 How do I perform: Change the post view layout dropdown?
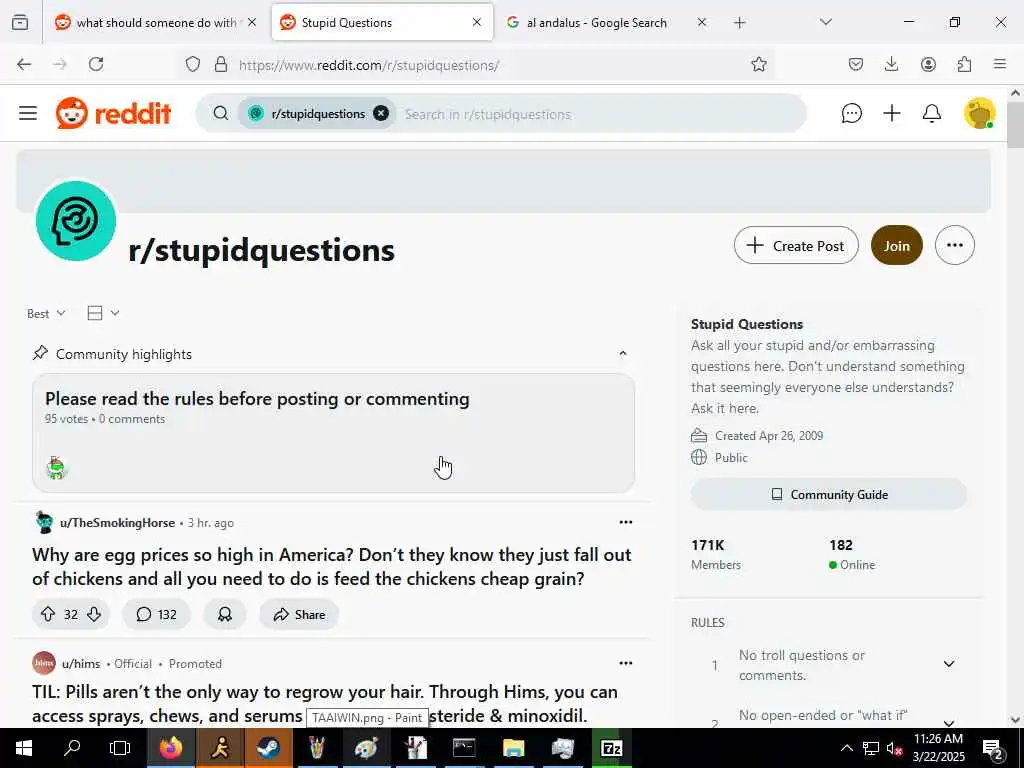[x=103, y=313]
